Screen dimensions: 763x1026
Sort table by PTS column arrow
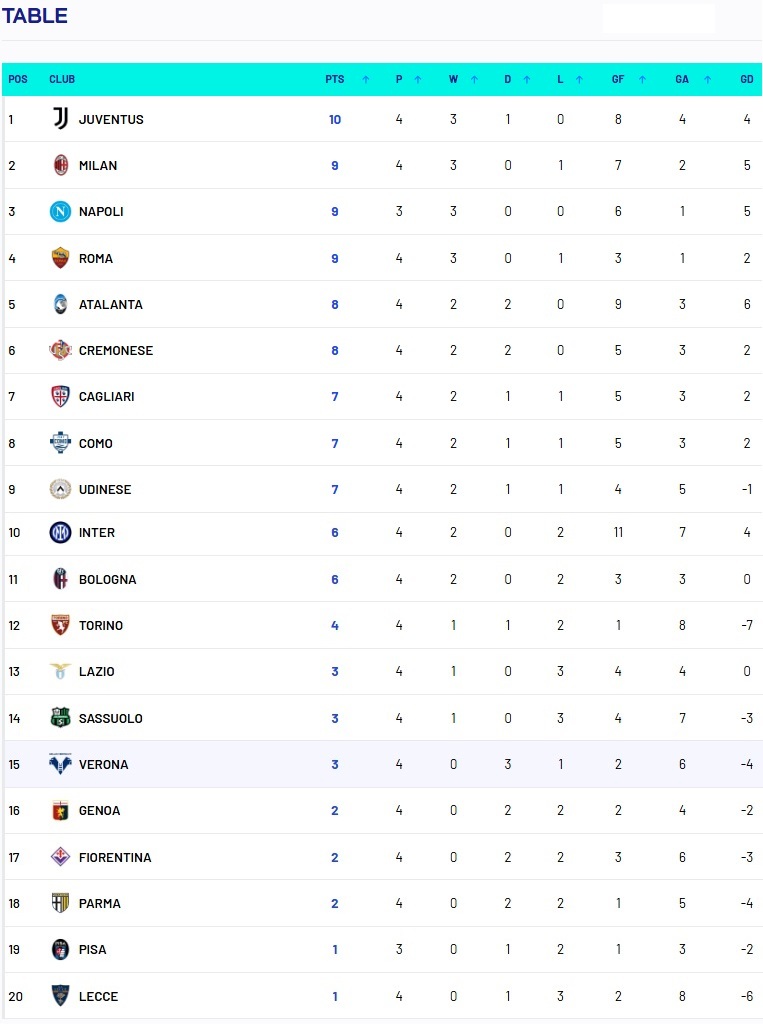pos(366,80)
